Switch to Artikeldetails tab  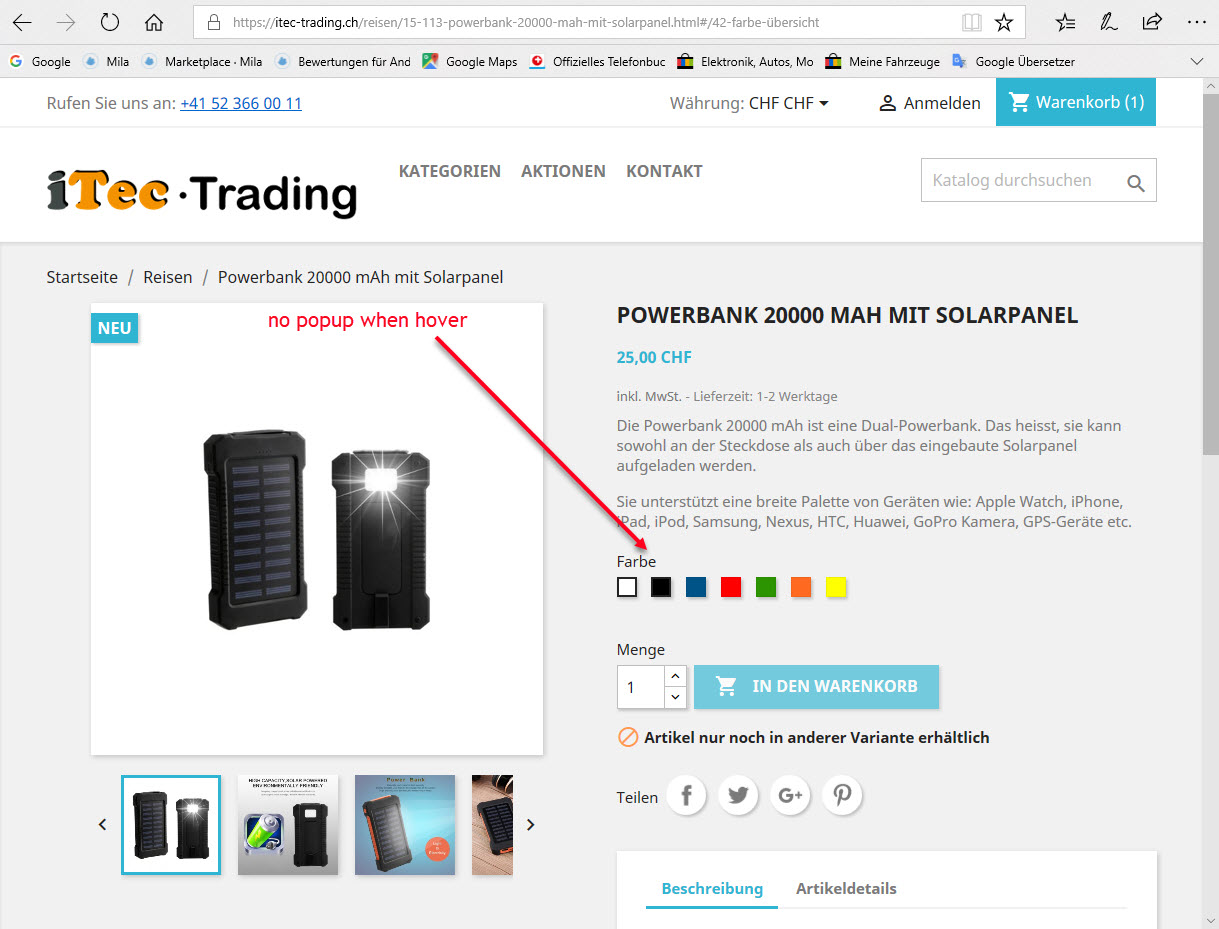(846, 888)
